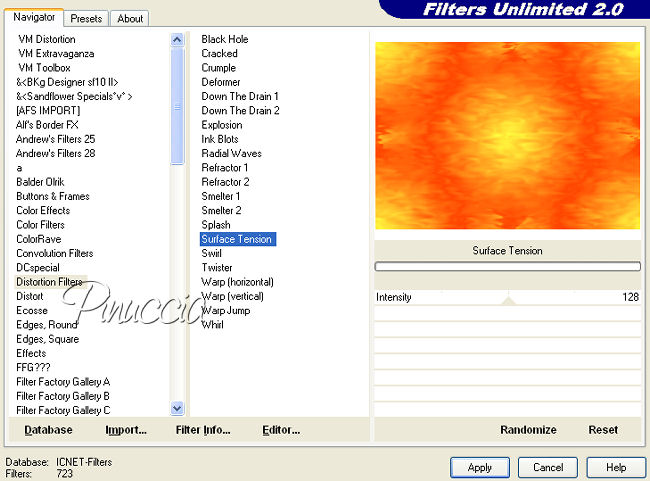Click the category list scrollbar thumb
The width and height of the screenshot is (650, 481).
177,106
